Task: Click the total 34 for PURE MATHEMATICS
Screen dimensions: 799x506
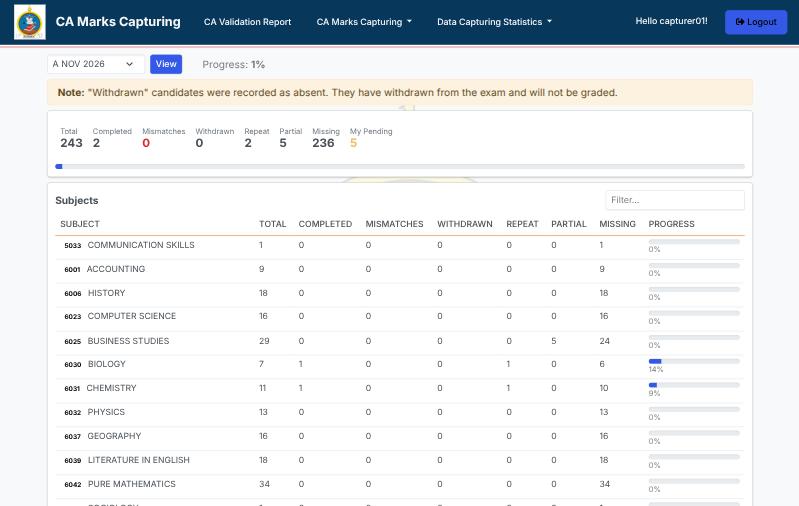Action: (x=264, y=484)
